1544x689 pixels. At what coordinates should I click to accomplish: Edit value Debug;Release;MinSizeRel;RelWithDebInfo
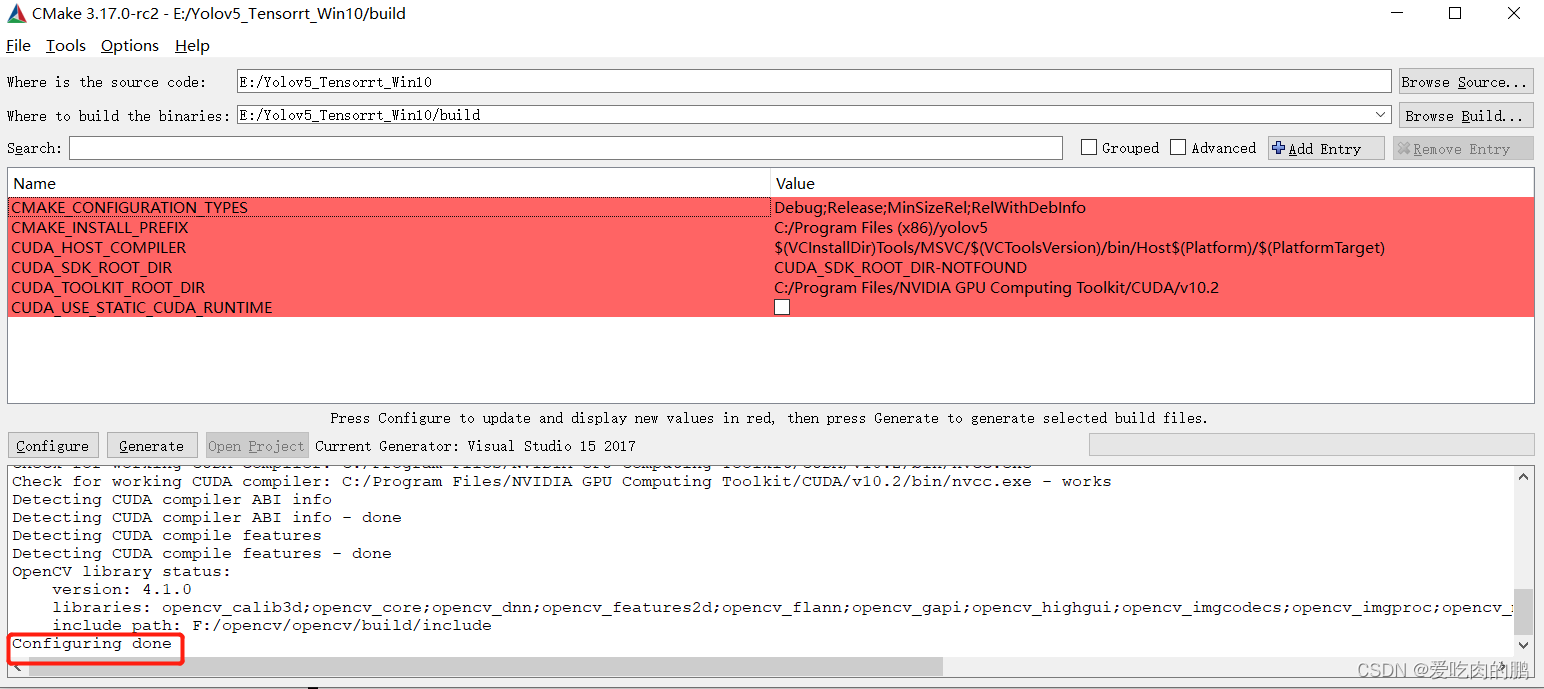(x=1152, y=208)
